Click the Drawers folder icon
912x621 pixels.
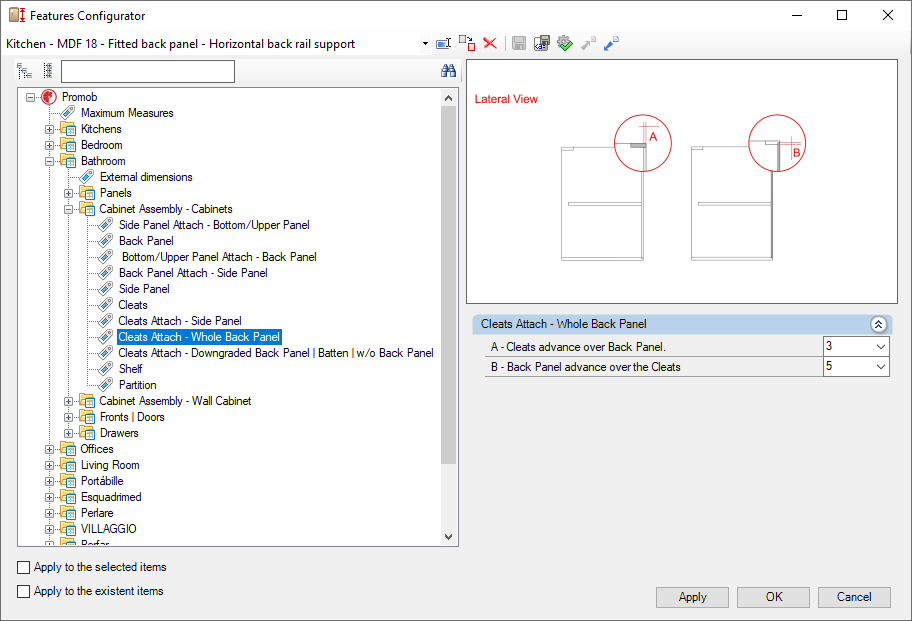(x=87, y=433)
